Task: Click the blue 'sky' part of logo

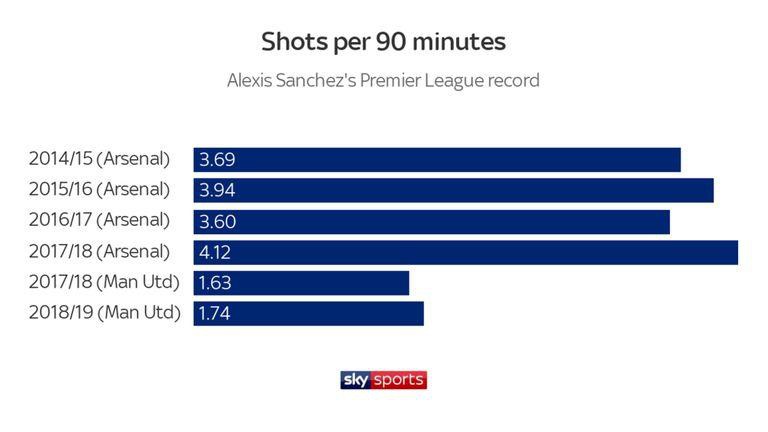Action: tap(356, 380)
